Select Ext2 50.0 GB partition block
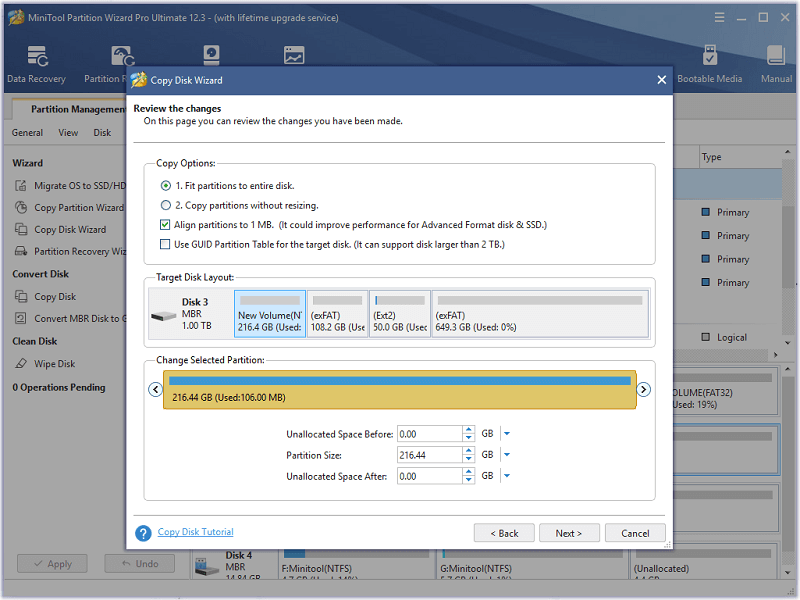 point(400,314)
